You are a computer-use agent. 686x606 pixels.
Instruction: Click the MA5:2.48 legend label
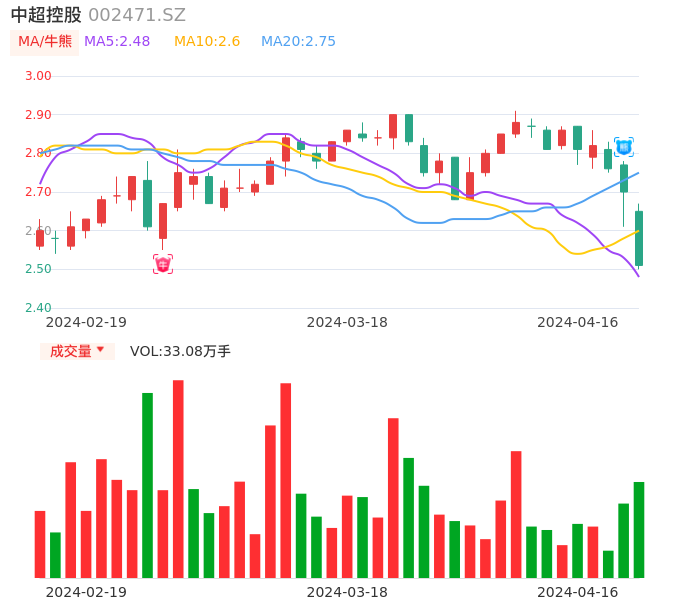click(x=117, y=42)
